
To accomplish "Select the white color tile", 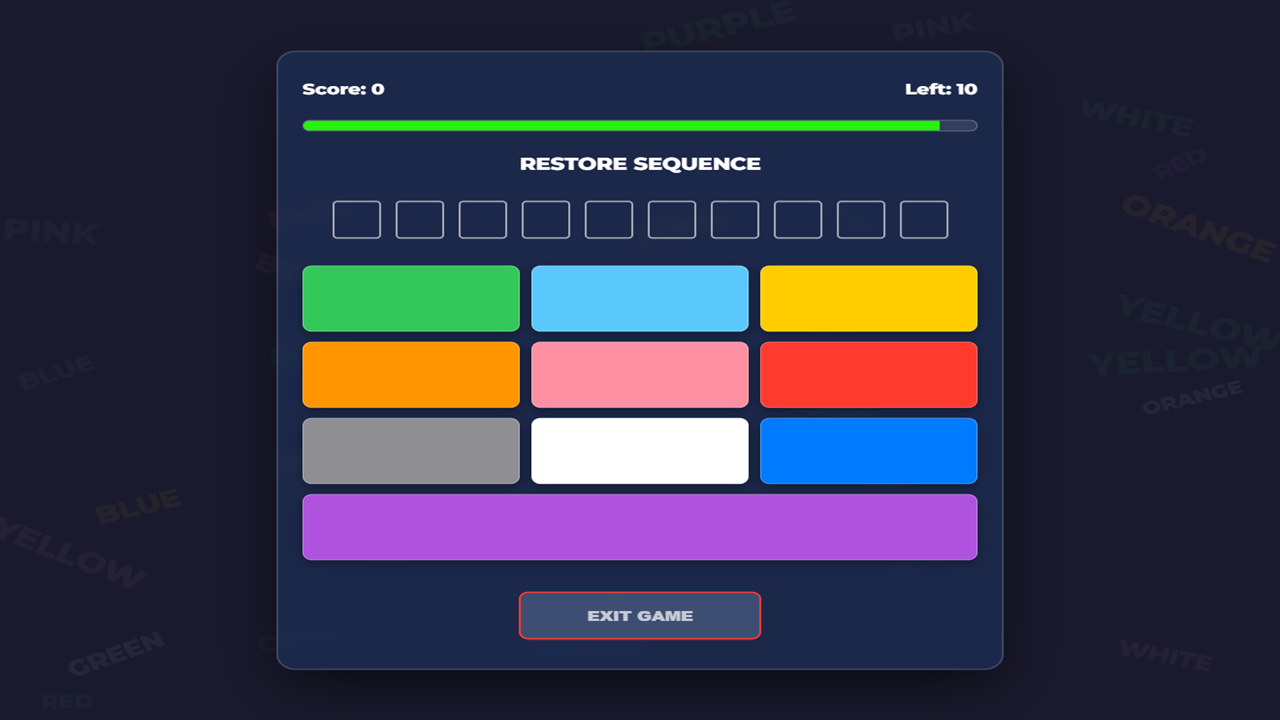I will (640, 451).
